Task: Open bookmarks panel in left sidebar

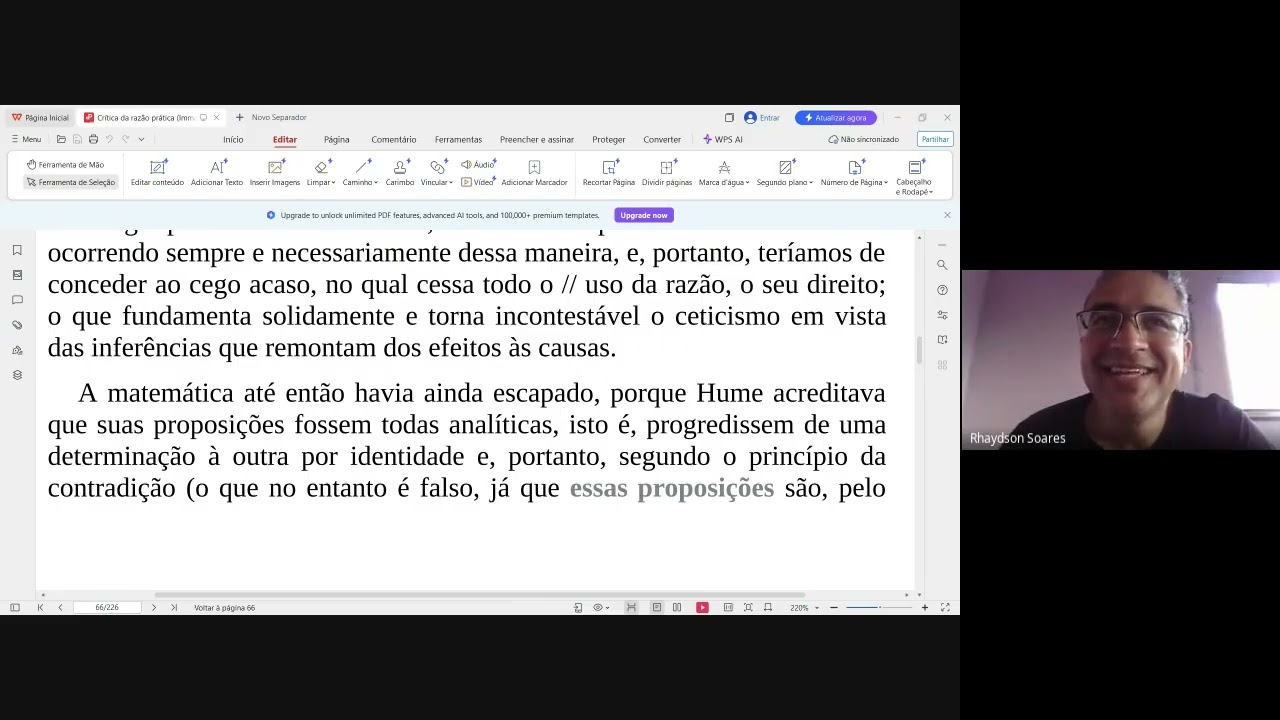Action: (x=17, y=250)
